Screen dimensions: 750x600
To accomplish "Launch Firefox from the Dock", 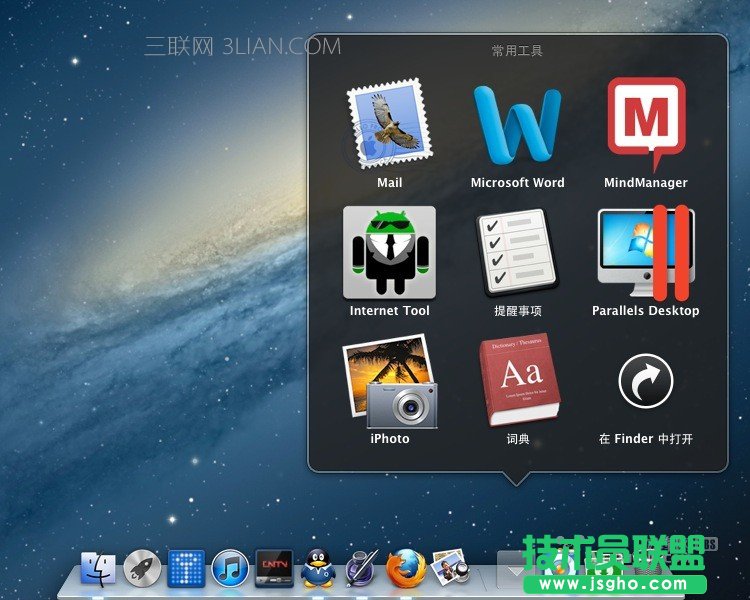I will pos(406,569).
